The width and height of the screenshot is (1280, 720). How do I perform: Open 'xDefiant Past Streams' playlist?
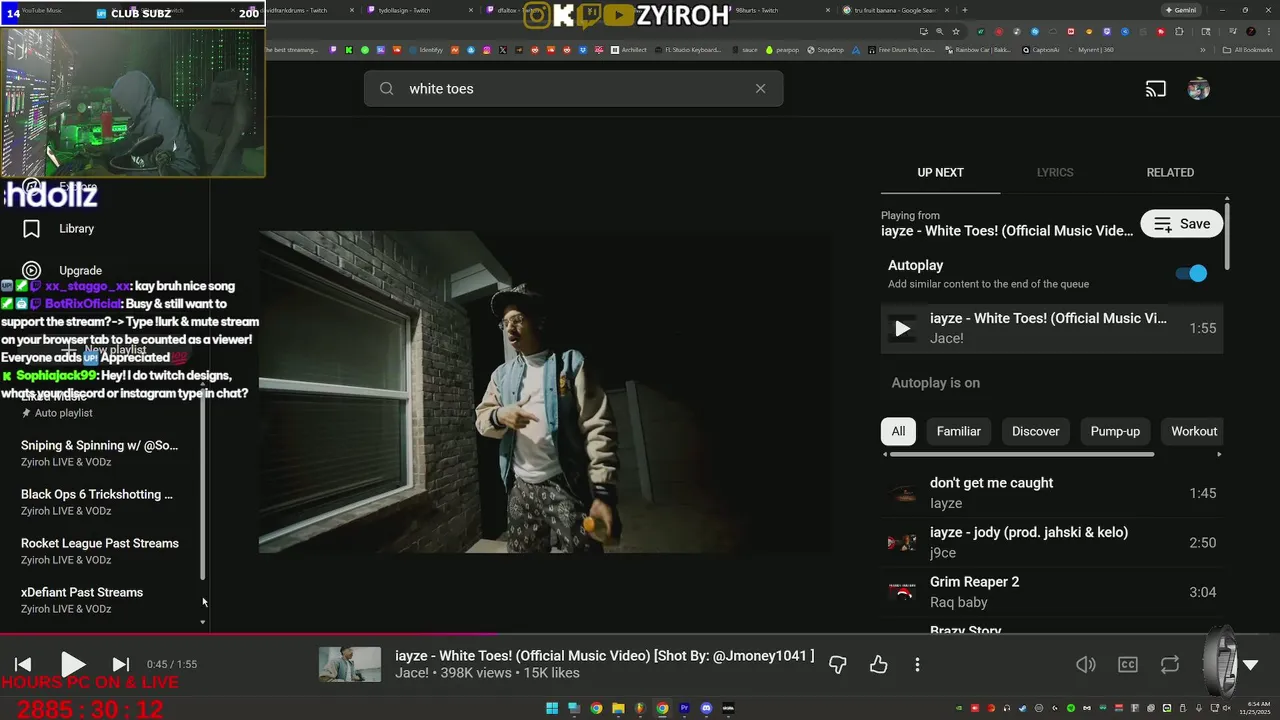pyautogui.click(x=82, y=601)
